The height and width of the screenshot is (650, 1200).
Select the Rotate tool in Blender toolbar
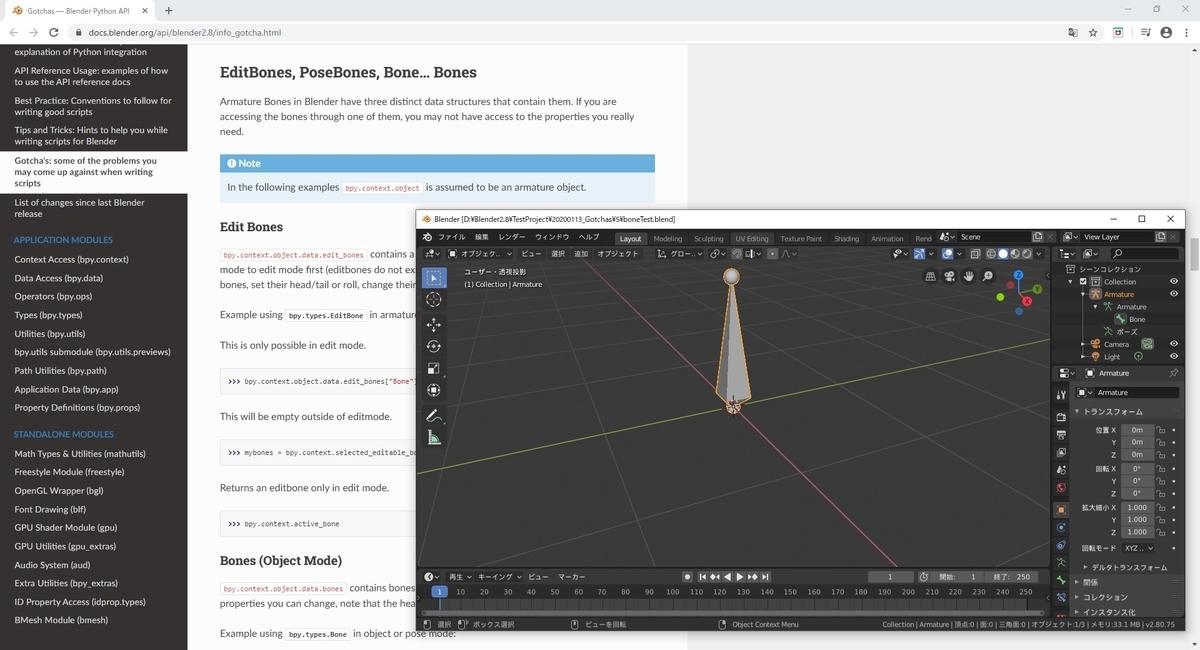[x=433, y=346]
